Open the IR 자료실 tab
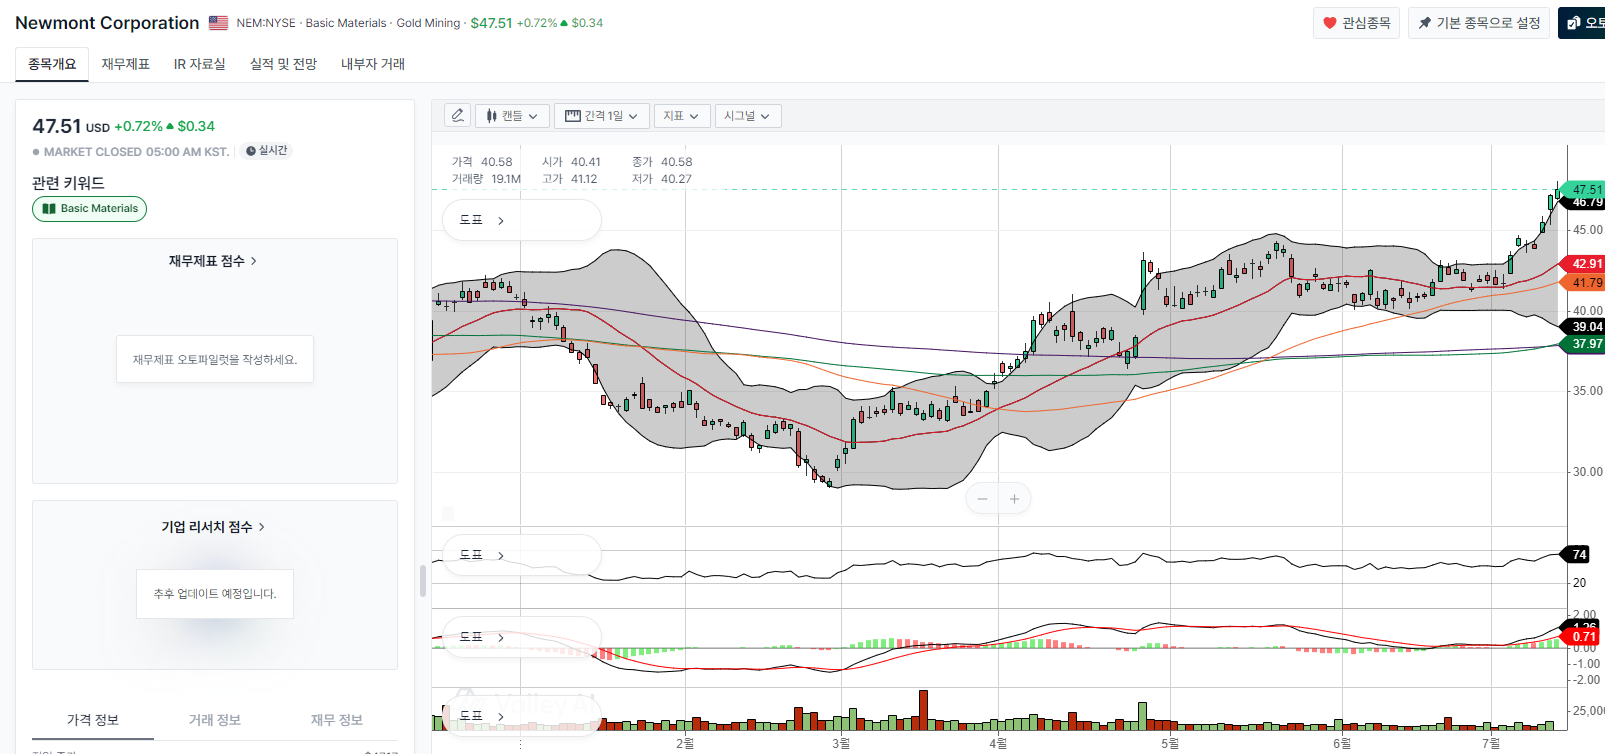Image resolution: width=1605 pixels, height=754 pixels. click(x=200, y=64)
